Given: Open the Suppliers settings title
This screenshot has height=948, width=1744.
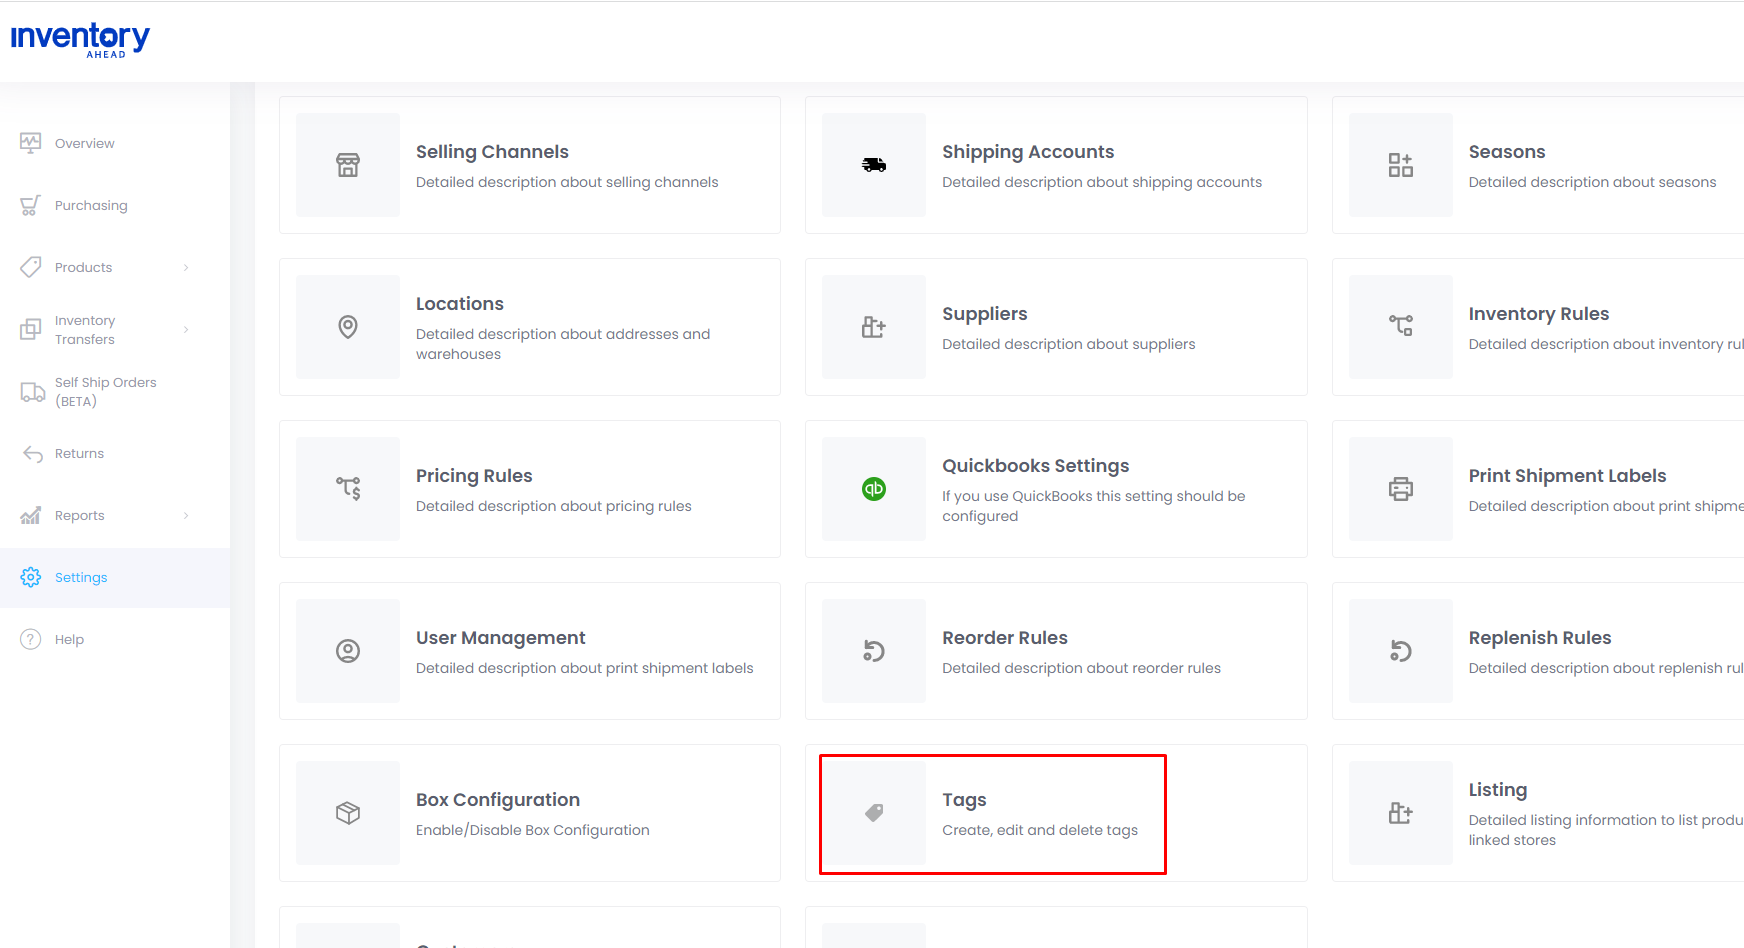Looking at the screenshot, I should (985, 314).
